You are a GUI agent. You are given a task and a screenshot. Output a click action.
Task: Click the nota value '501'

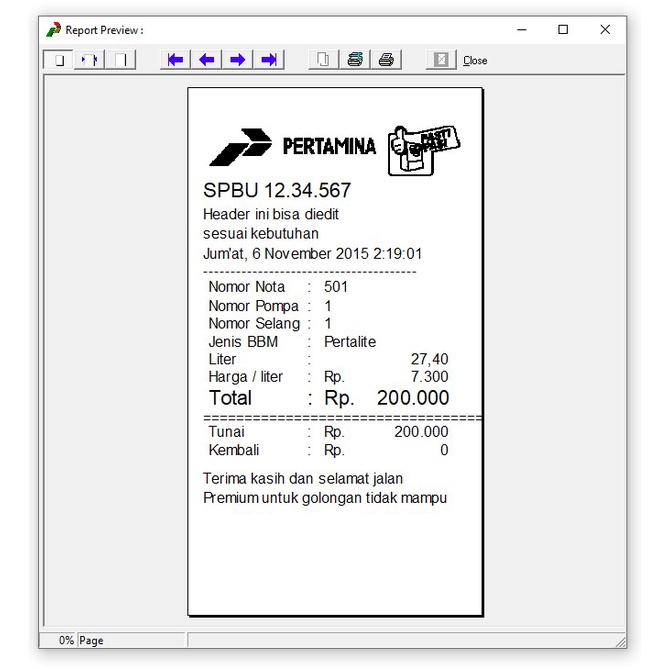(336, 287)
